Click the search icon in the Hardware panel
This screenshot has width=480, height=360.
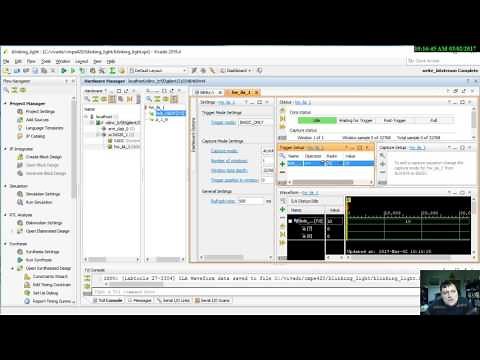87,99
